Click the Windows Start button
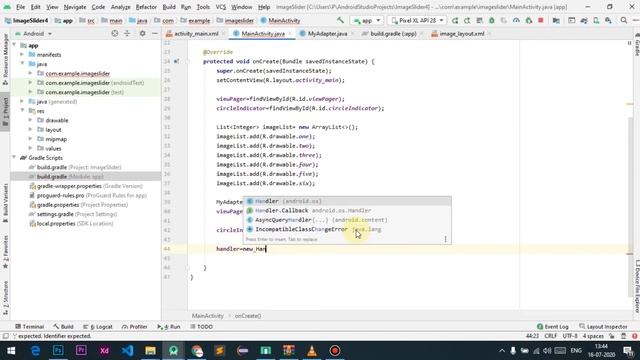640x360 pixels. 11,351
